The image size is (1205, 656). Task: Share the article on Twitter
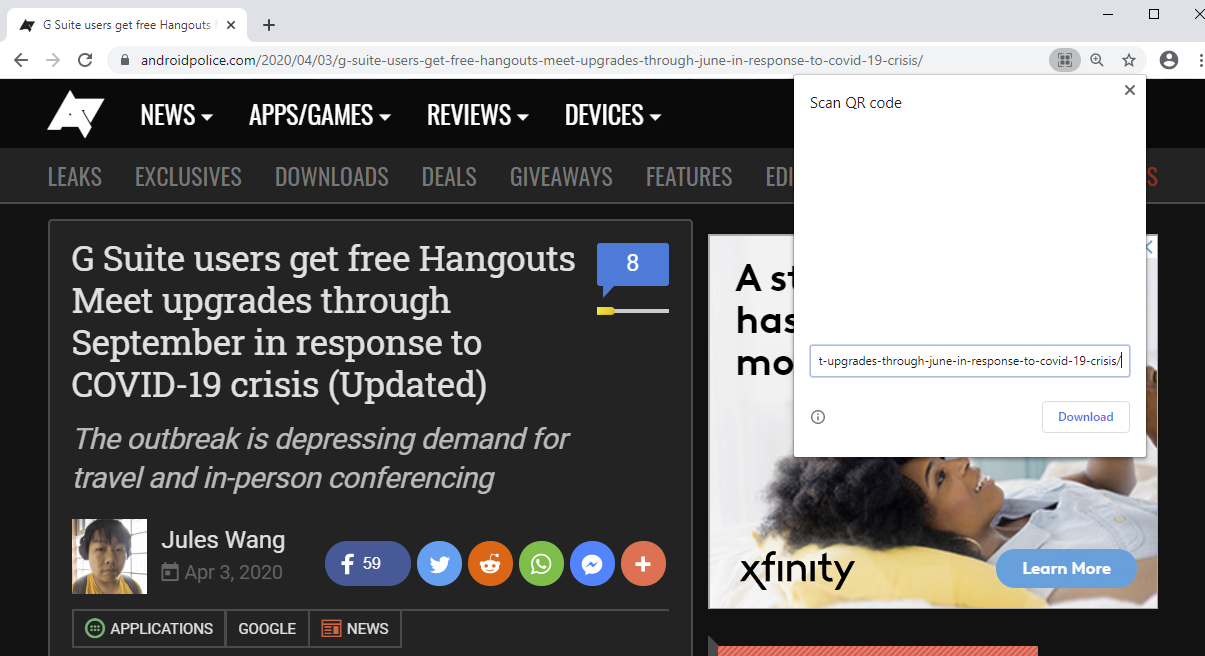439,564
